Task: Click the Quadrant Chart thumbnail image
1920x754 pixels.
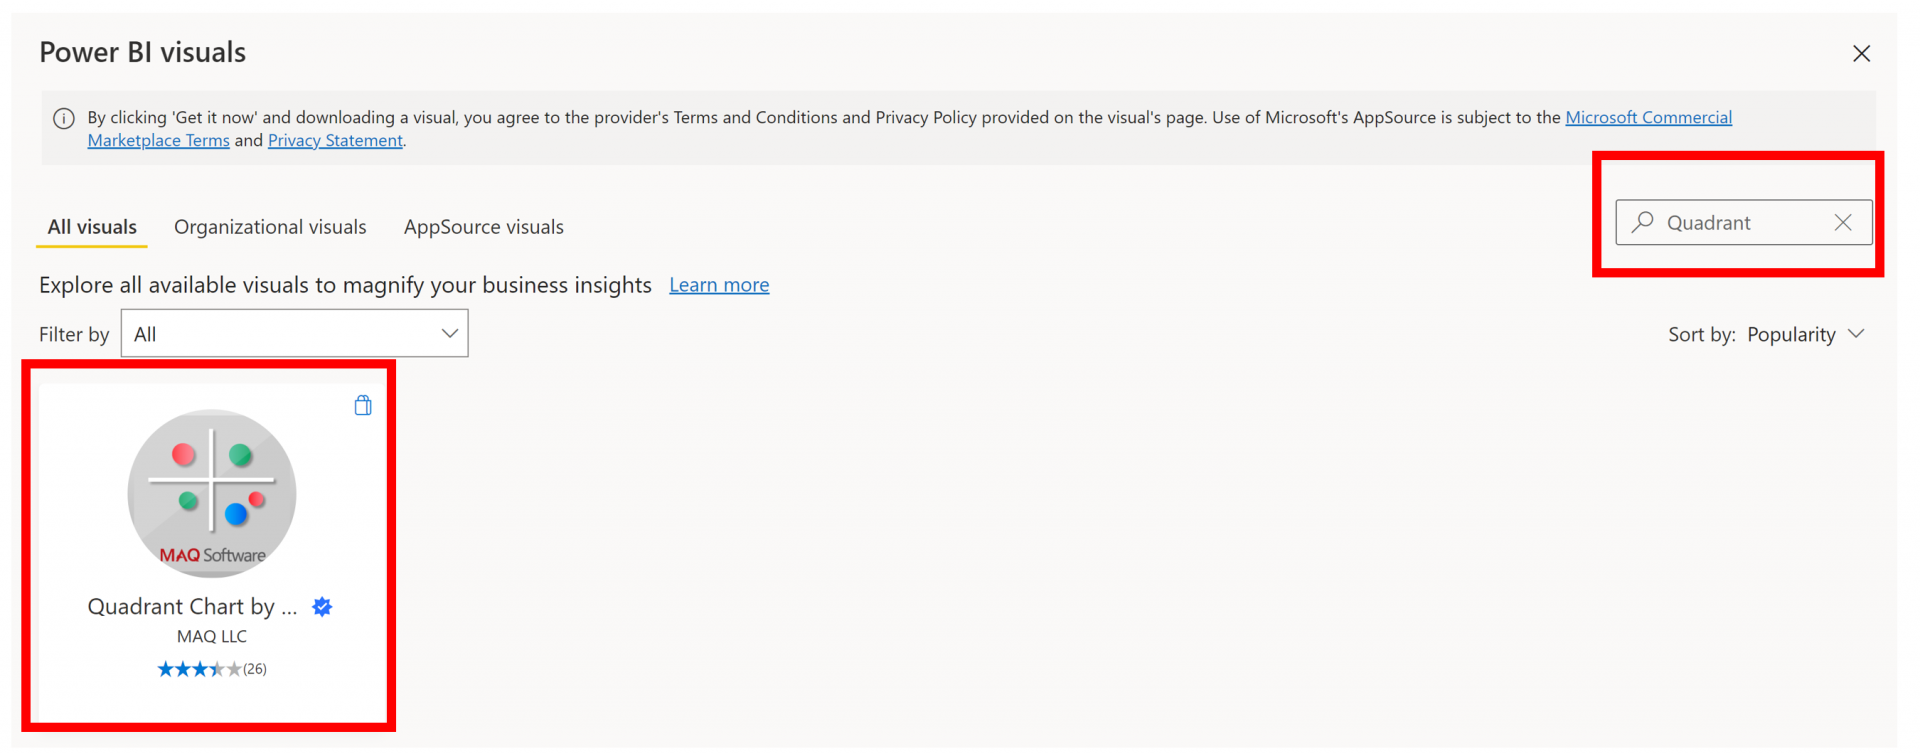Action: [x=212, y=492]
